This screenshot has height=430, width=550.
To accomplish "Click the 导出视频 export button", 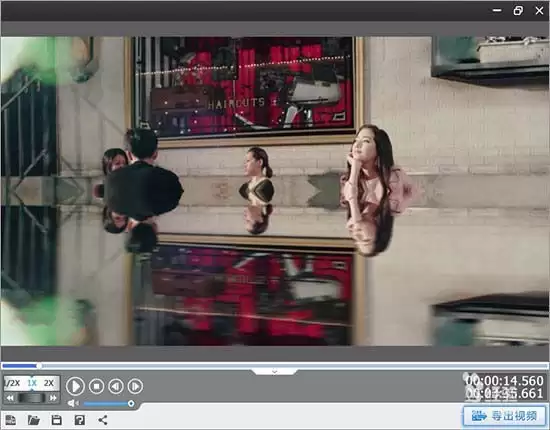I will coord(505,416).
